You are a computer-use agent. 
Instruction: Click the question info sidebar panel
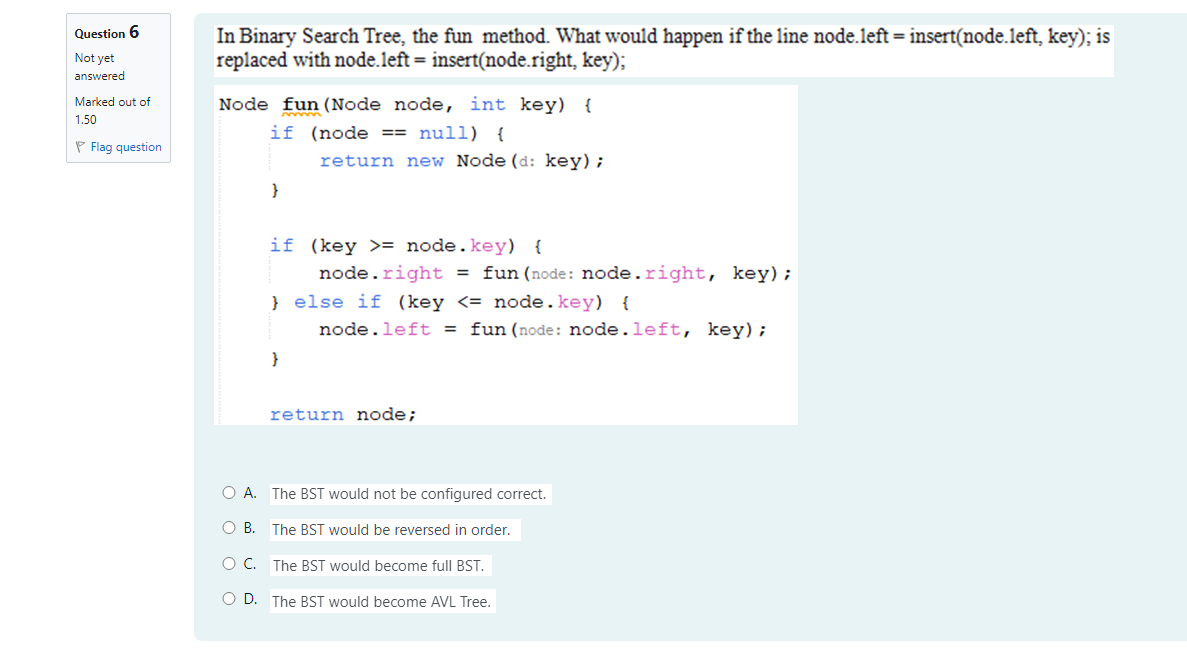click(x=117, y=88)
